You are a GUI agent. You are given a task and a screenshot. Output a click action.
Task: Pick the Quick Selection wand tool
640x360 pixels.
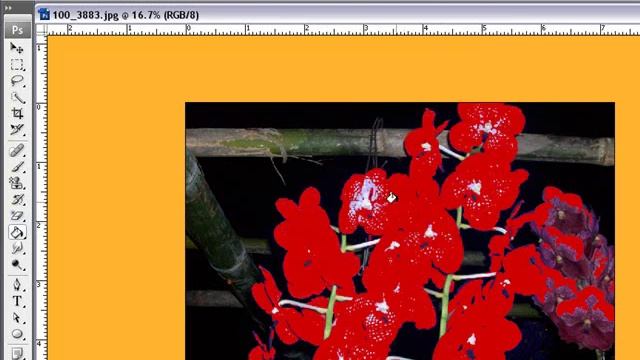point(17,98)
